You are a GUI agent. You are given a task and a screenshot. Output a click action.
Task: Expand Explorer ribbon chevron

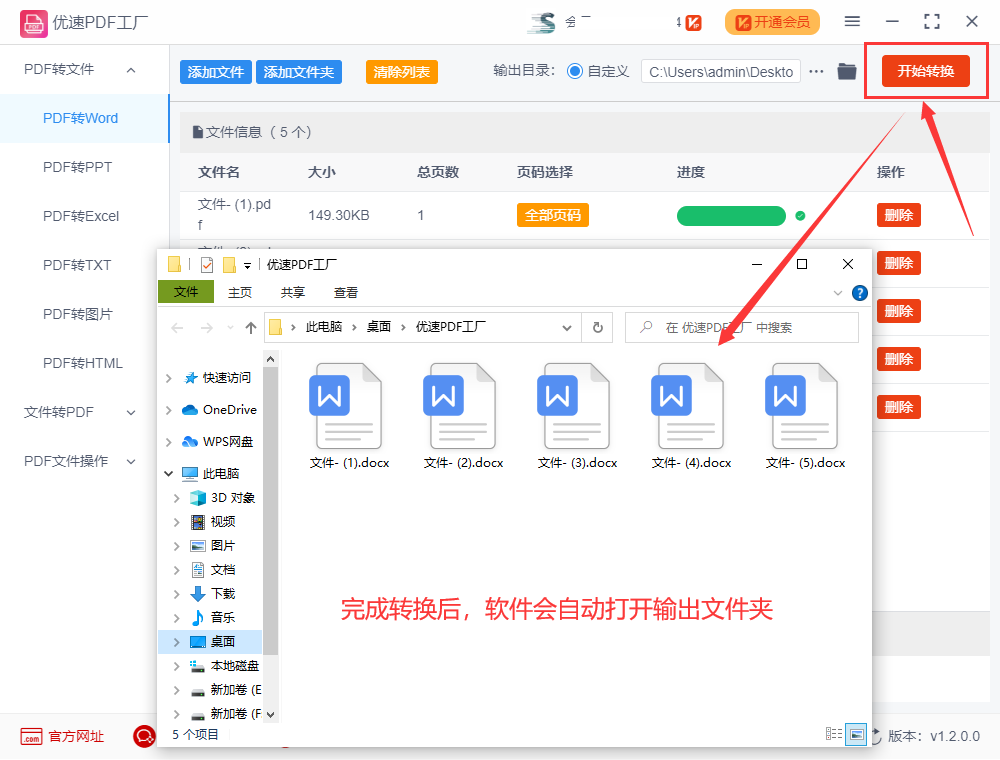(x=837, y=293)
